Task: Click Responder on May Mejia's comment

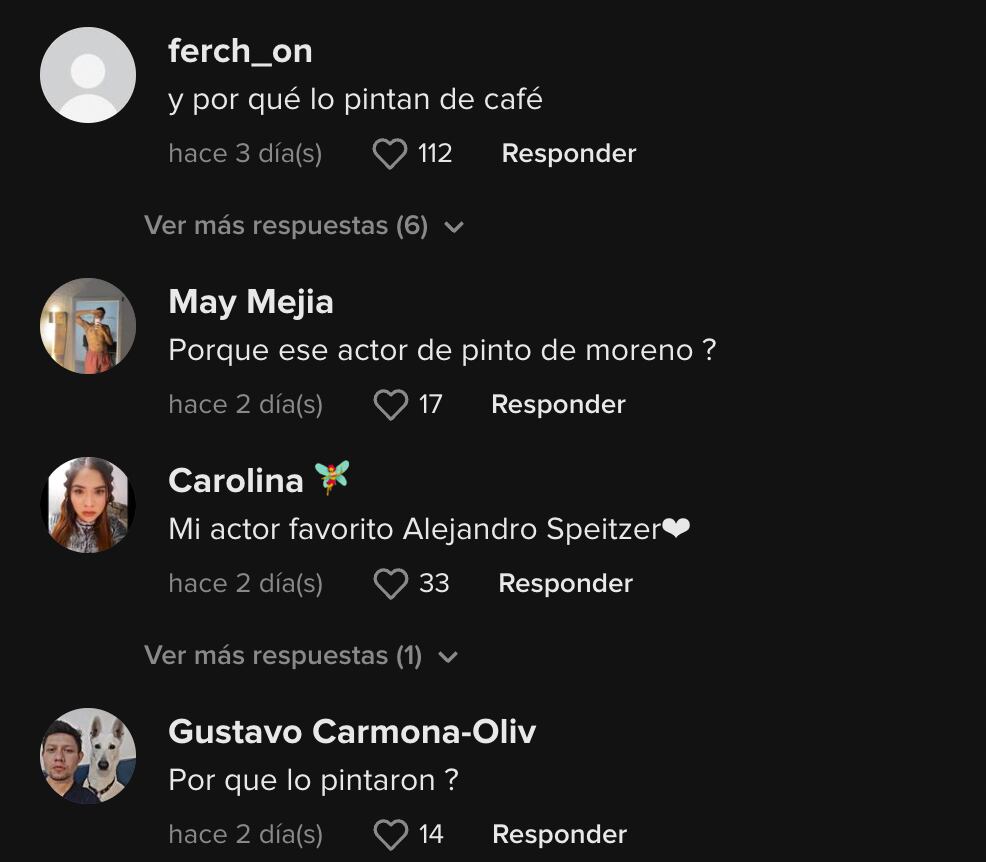Action: click(557, 404)
